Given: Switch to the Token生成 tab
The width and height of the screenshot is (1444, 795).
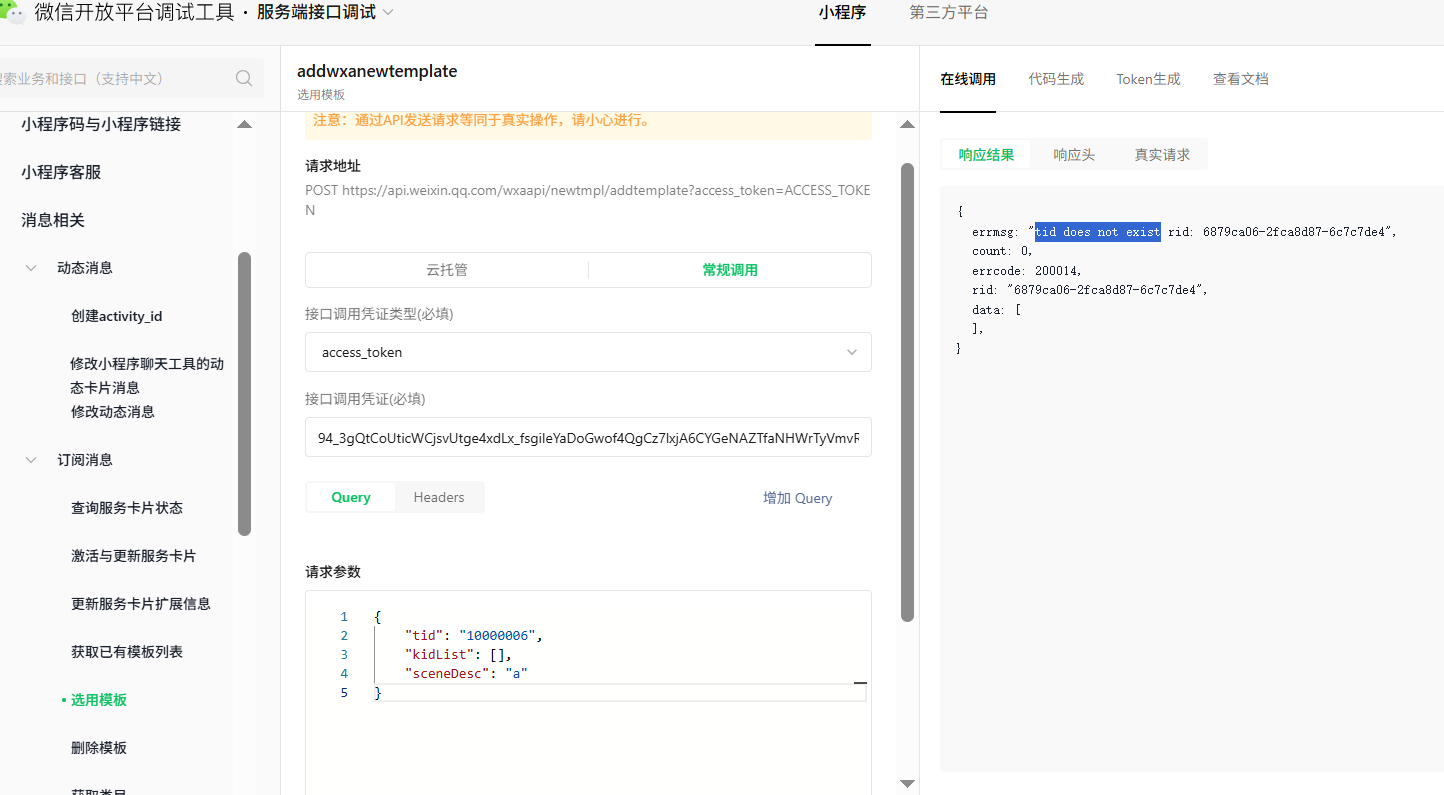Looking at the screenshot, I should (1148, 79).
